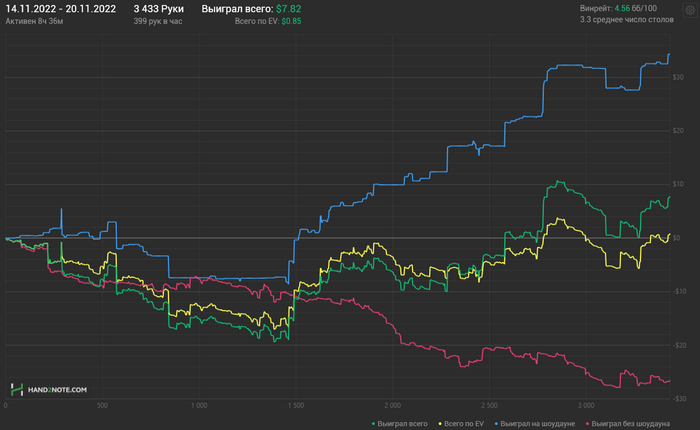Click the winrate value 4.56 бб/100

pyautogui.click(x=636, y=8)
